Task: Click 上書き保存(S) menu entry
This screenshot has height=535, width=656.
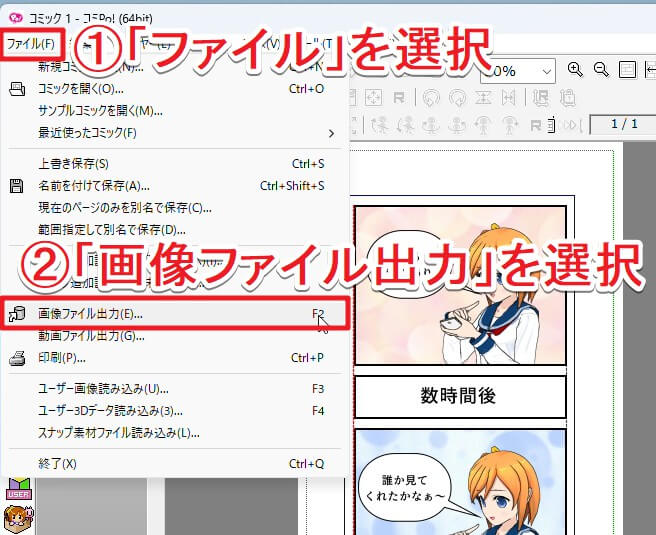Action: tap(175, 164)
